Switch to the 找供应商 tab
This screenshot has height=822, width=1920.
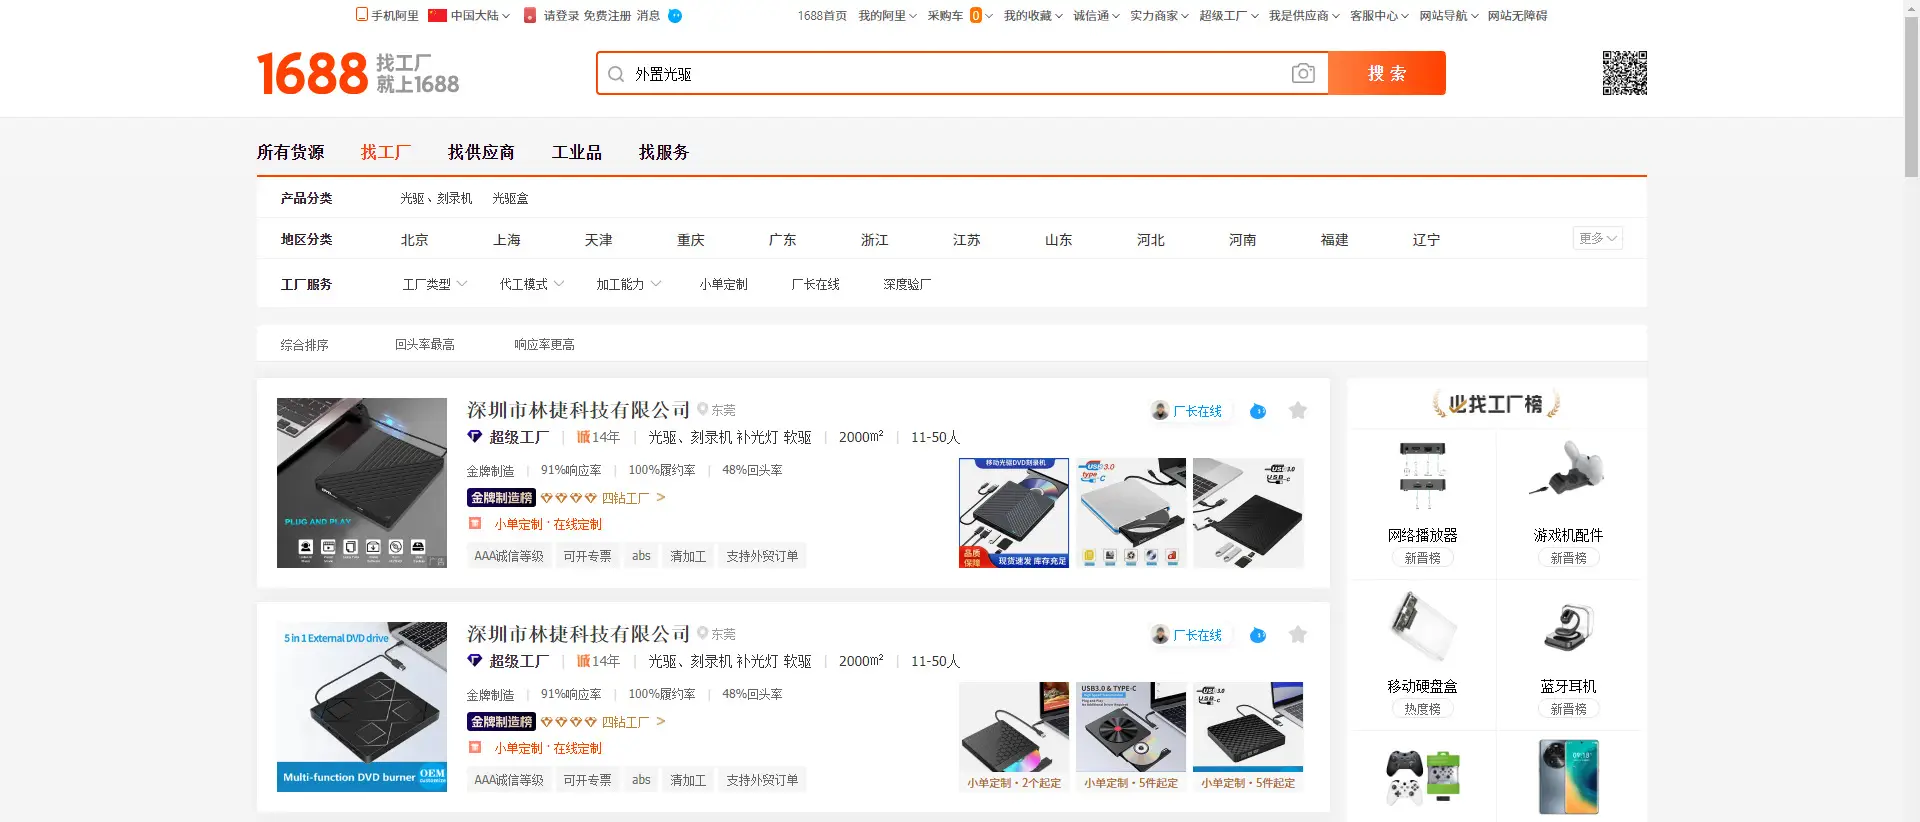[x=481, y=152]
